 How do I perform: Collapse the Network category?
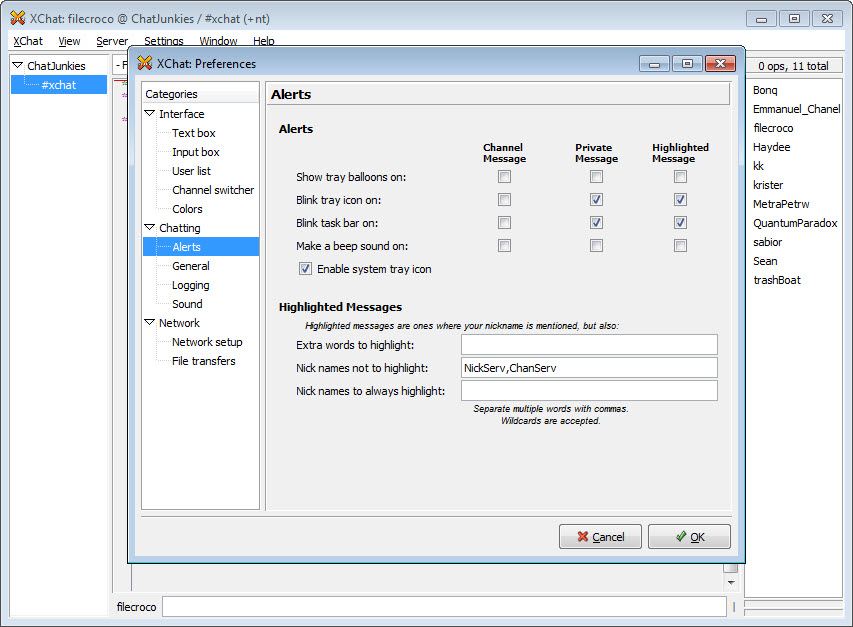pos(150,322)
